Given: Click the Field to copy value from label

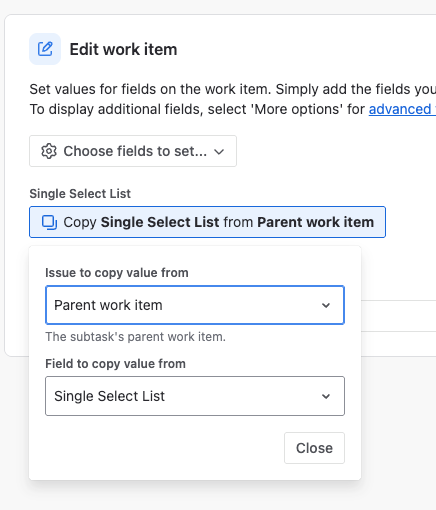Looking at the screenshot, I should pyautogui.click(x=115, y=364).
